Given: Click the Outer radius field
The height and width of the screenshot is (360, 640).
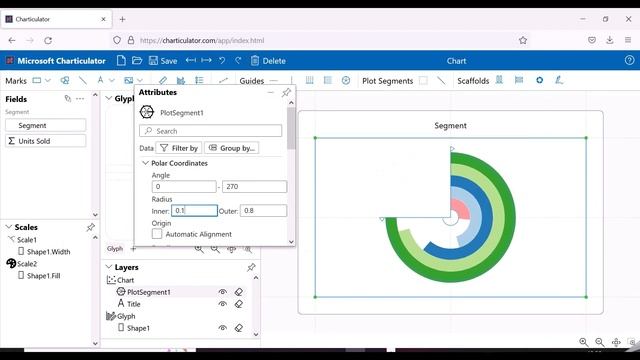Looking at the screenshot, I should (263, 211).
